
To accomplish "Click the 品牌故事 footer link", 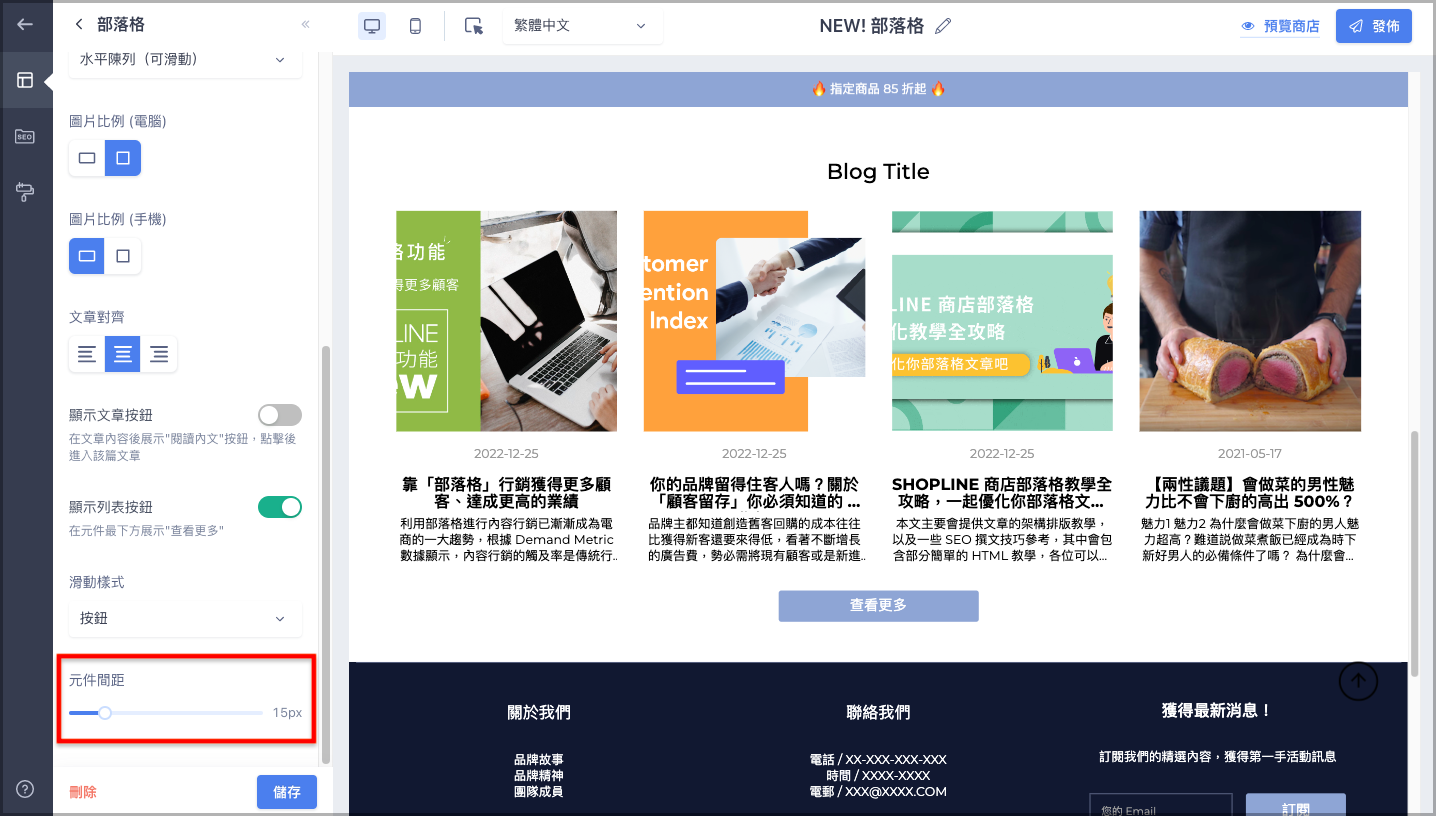I will (x=538, y=760).
